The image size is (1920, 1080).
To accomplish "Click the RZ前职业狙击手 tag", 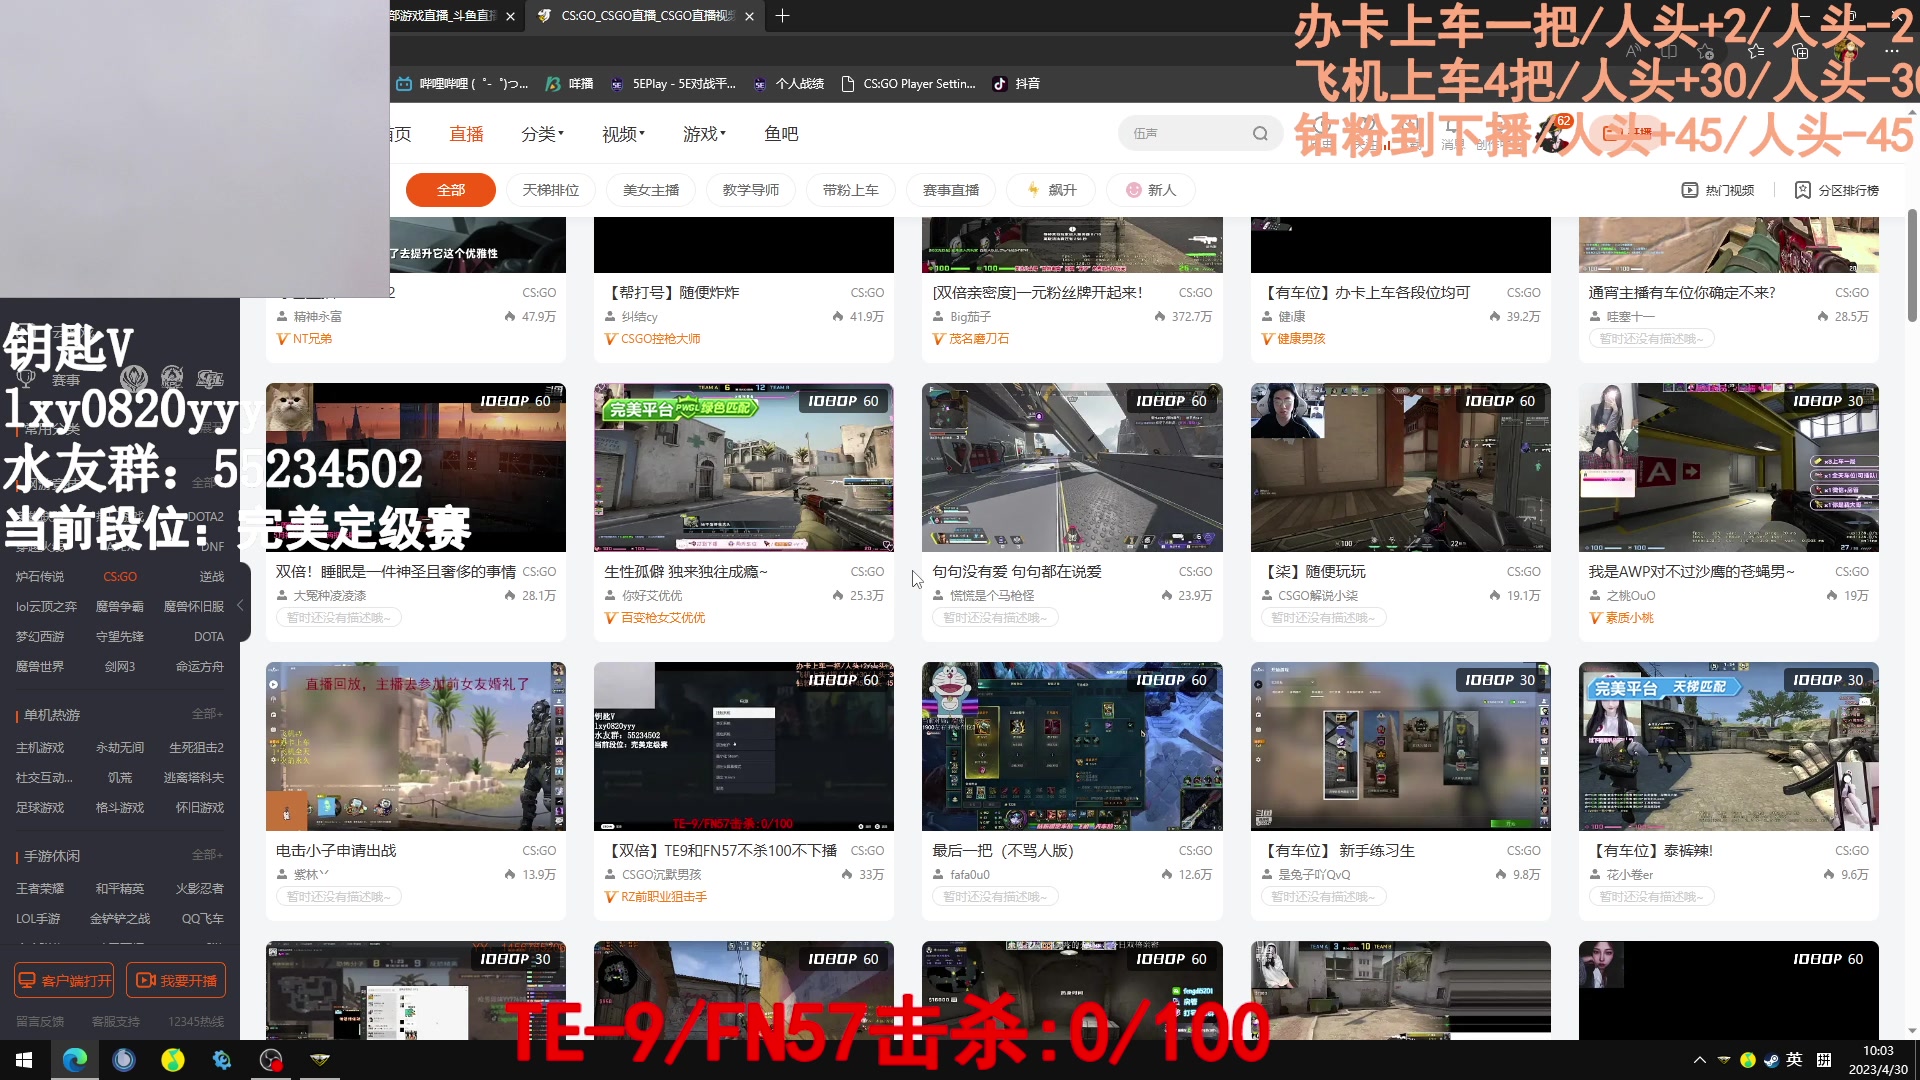I will pos(655,897).
